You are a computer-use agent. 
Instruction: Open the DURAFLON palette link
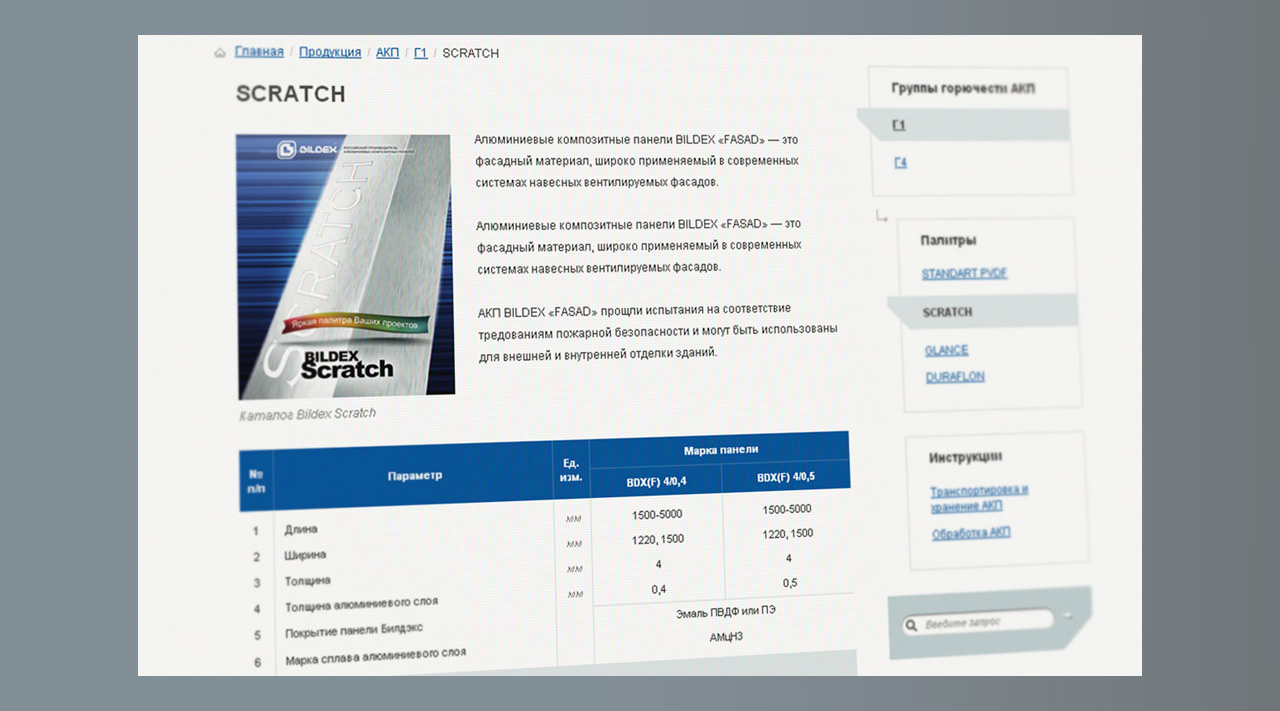[955, 377]
